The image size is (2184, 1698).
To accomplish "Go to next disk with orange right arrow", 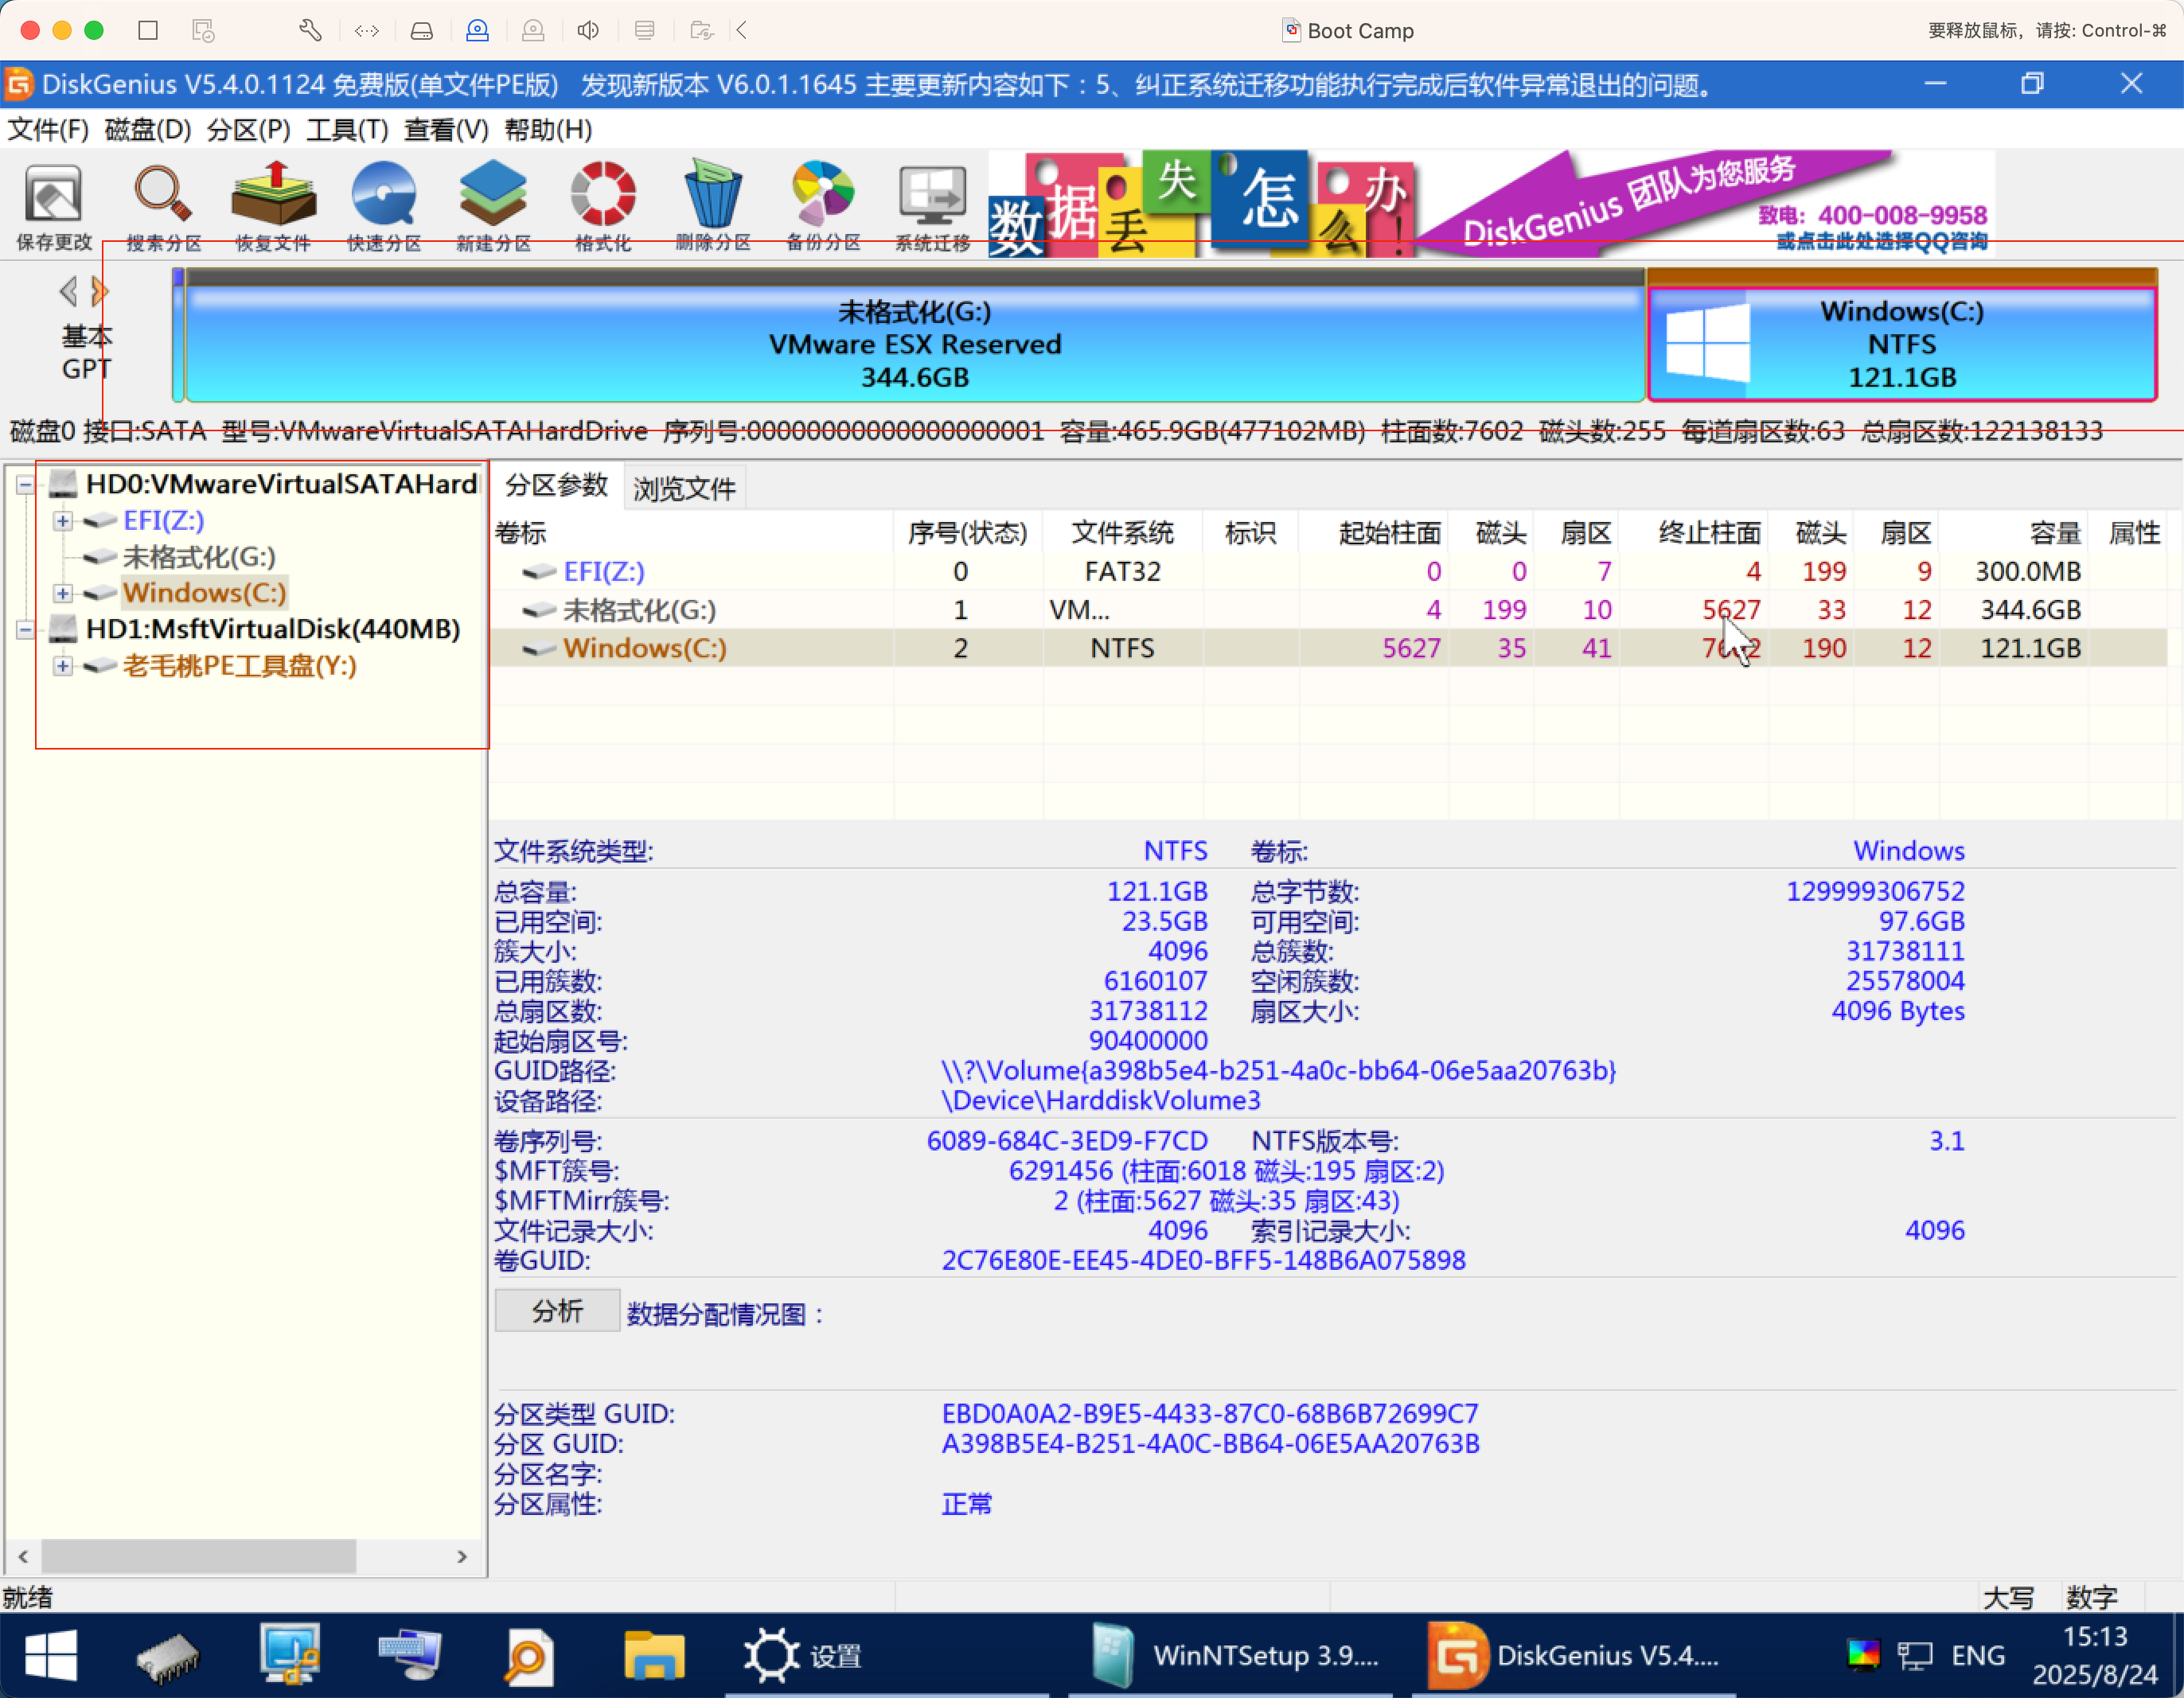I will [99, 292].
